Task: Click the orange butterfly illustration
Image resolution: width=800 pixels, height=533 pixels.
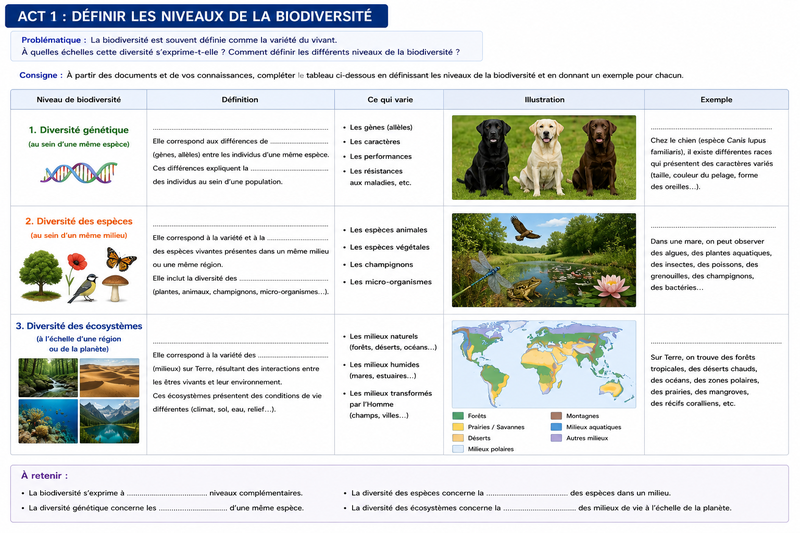Action: click(x=121, y=259)
